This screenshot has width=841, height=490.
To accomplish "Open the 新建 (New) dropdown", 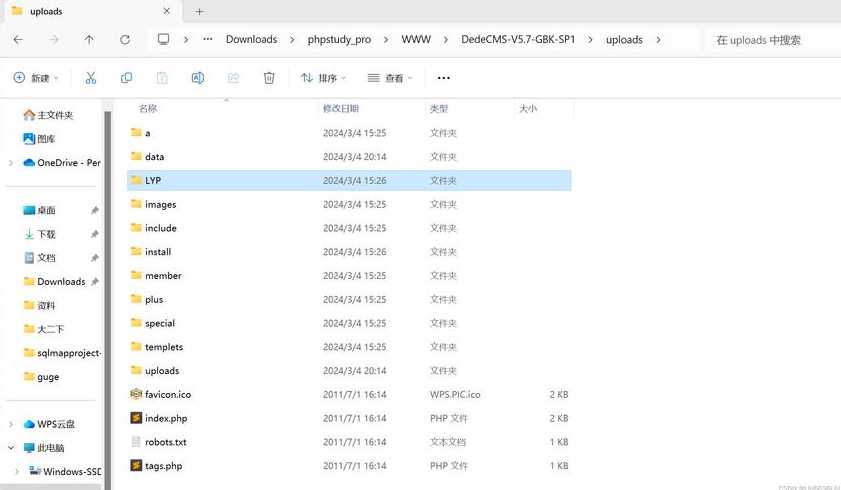I will 35,78.
